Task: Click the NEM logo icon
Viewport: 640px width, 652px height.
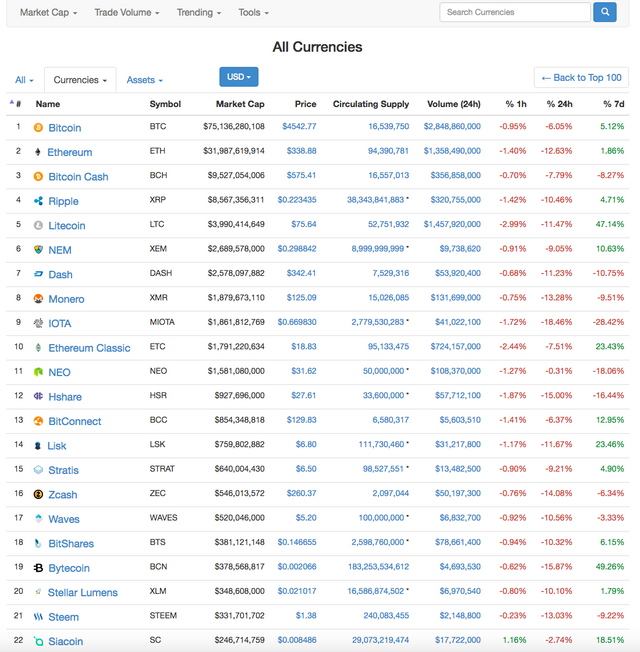Action: (38, 250)
